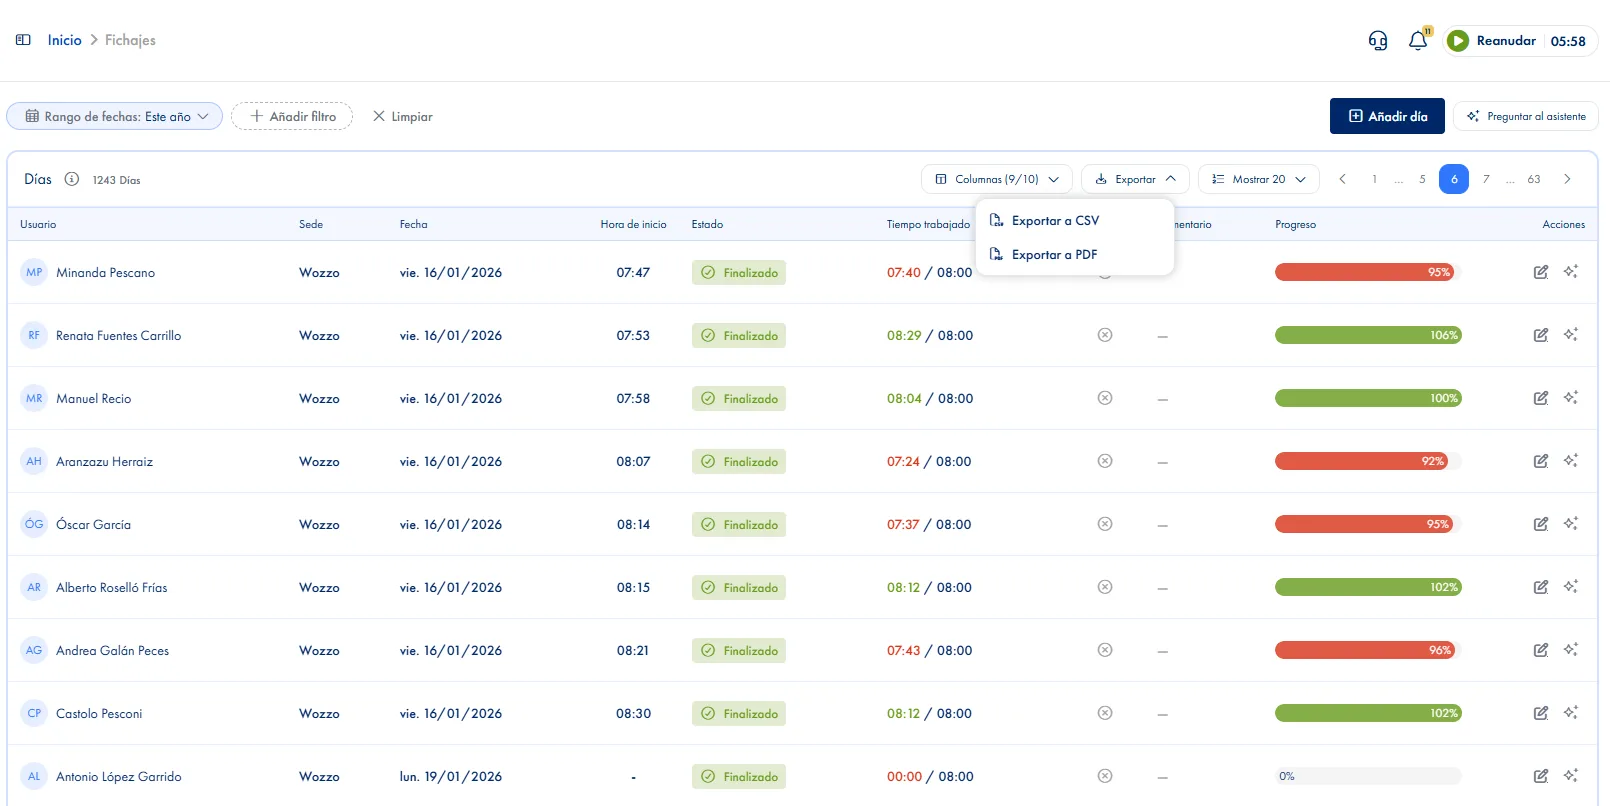Edit Manuel Recio's entry

click(1541, 398)
